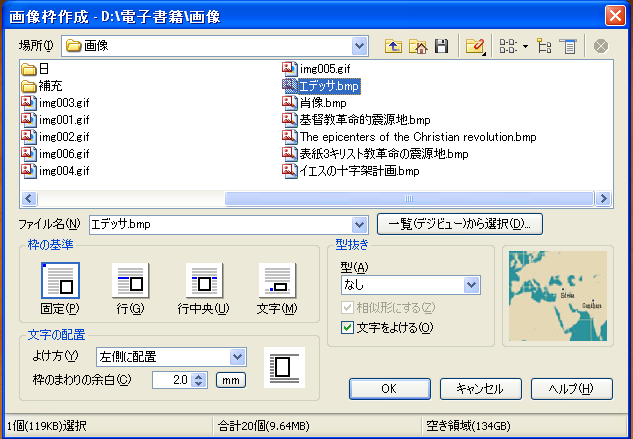Click the details list view icon
This screenshot has height=439, width=633.
pyautogui.click(x=568, y=45)
